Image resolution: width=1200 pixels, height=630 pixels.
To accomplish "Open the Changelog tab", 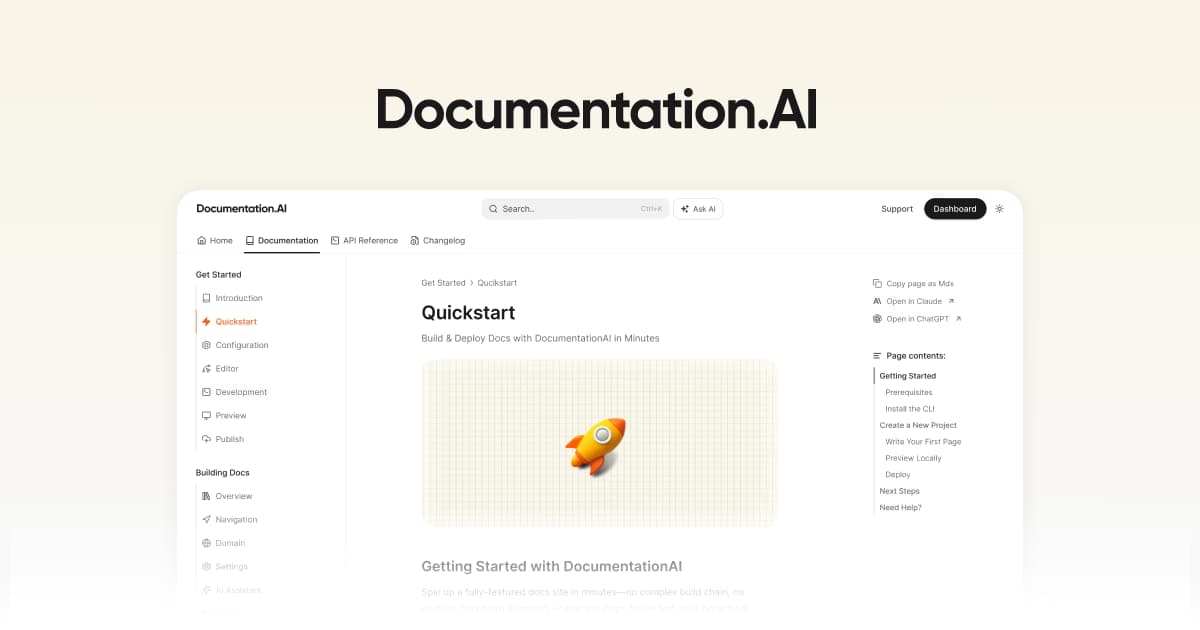I will 437,241.
